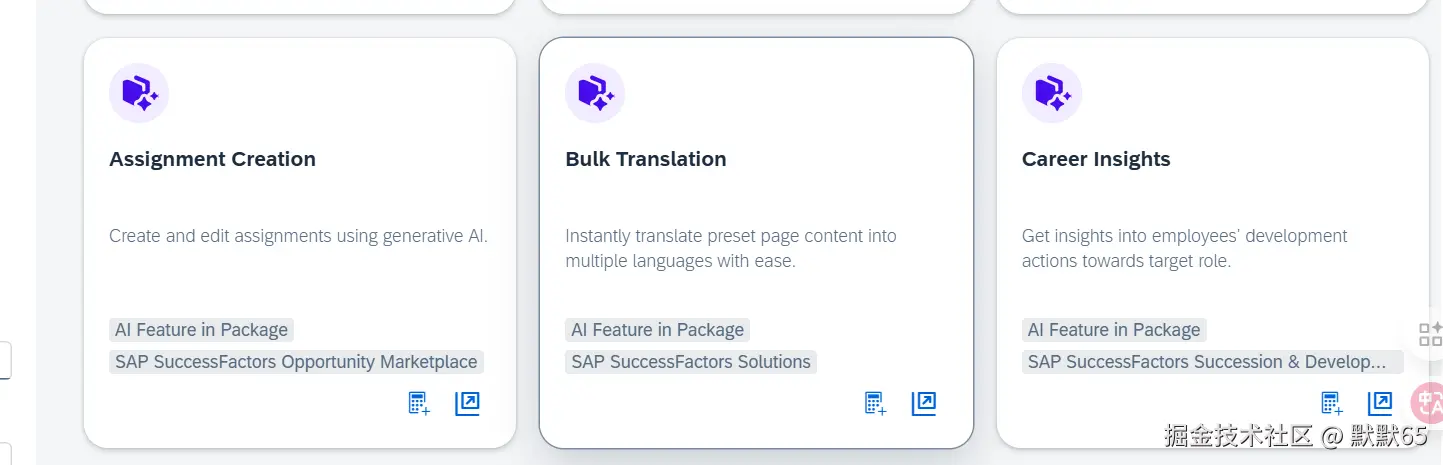Screen dimensions: 1443x465
Task: Add Assignment Creation to the calculator
Action: 419,403
